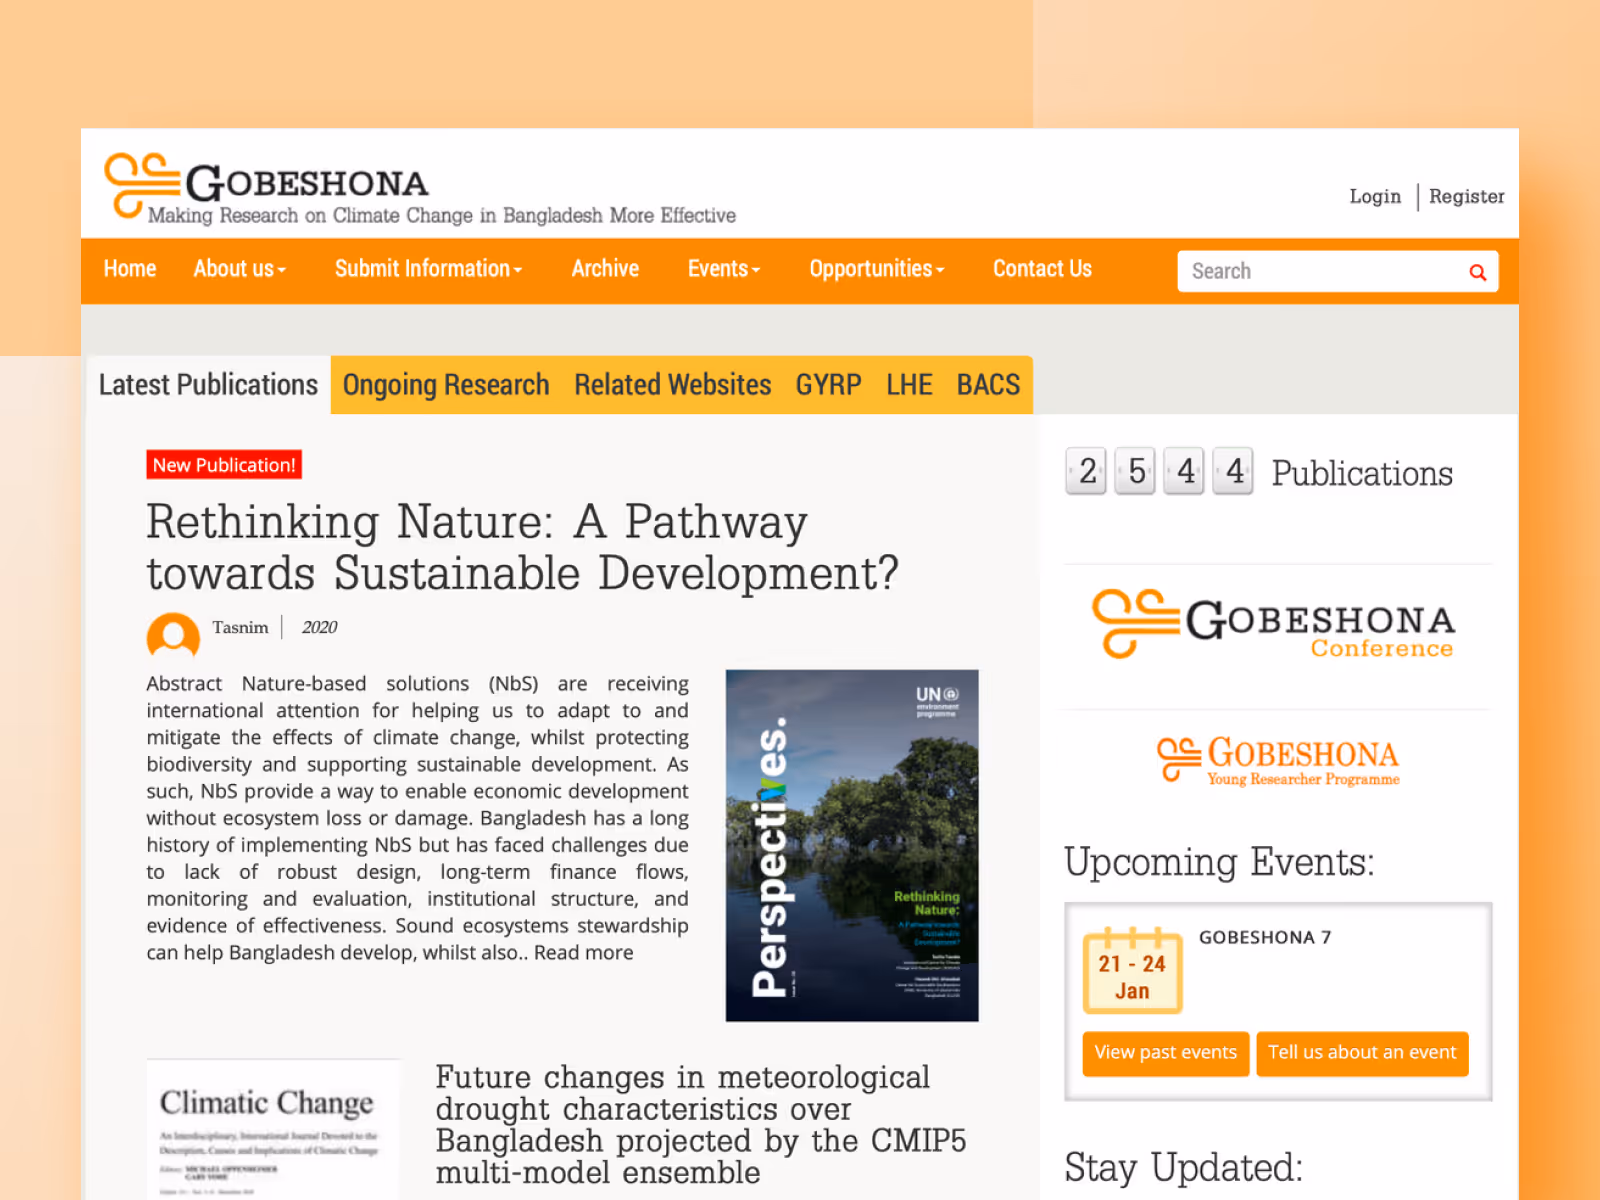
Task: Click Read more on the abstract
Action: [583, 952]
